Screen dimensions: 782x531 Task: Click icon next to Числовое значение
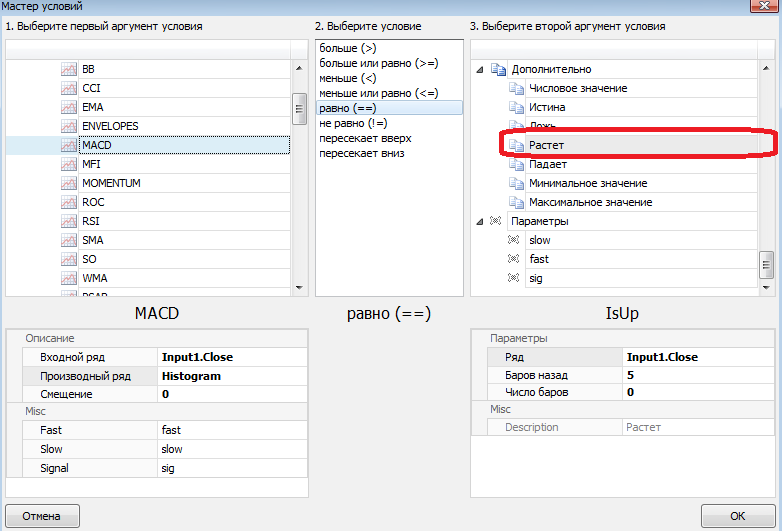516,89
